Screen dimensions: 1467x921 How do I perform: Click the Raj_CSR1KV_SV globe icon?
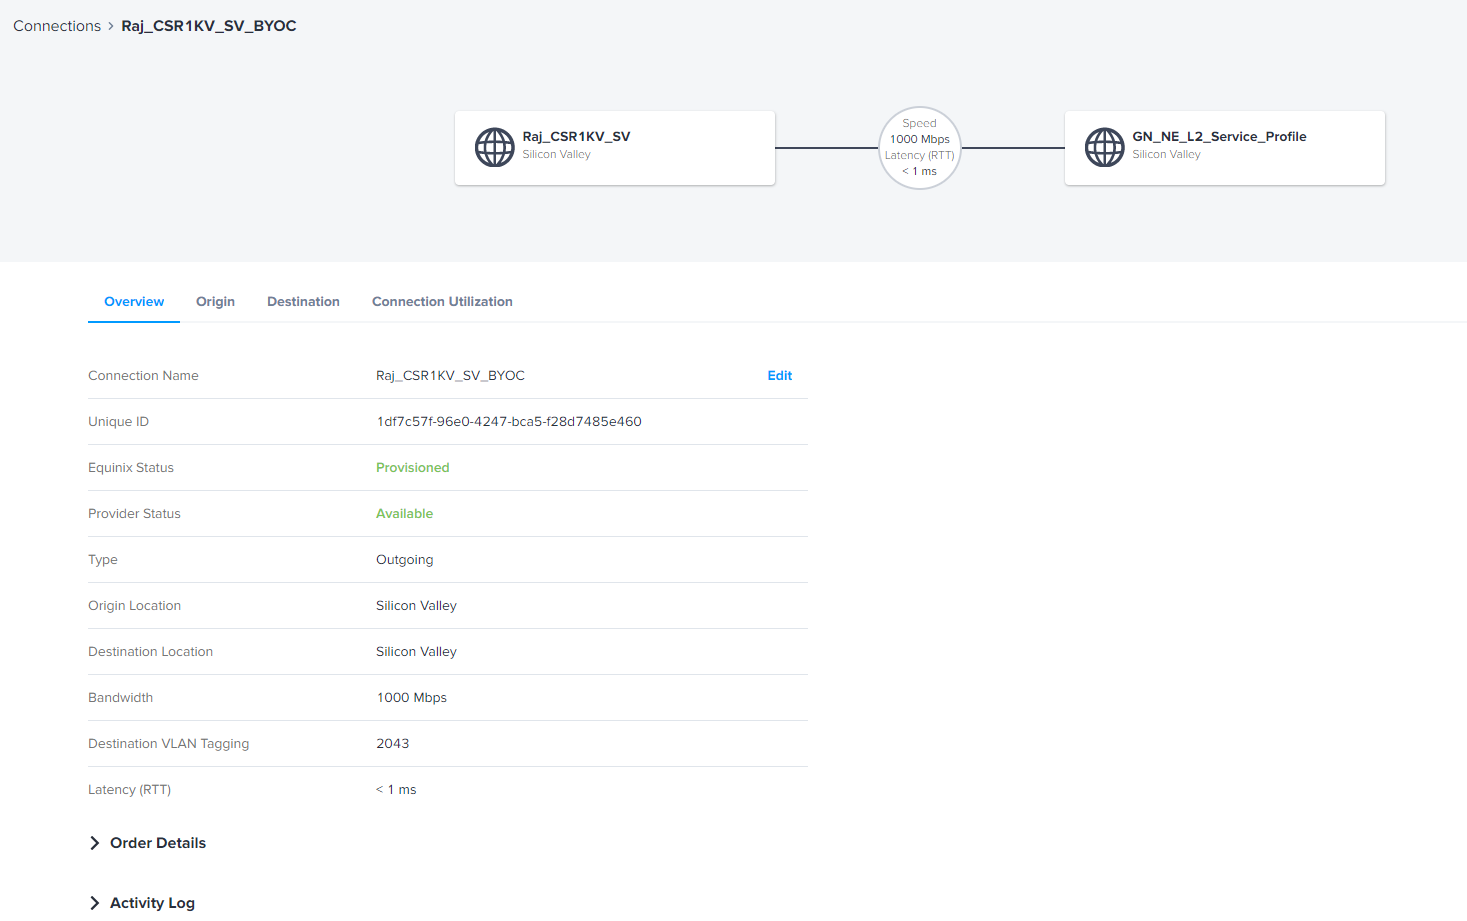[x=494, y=148]
